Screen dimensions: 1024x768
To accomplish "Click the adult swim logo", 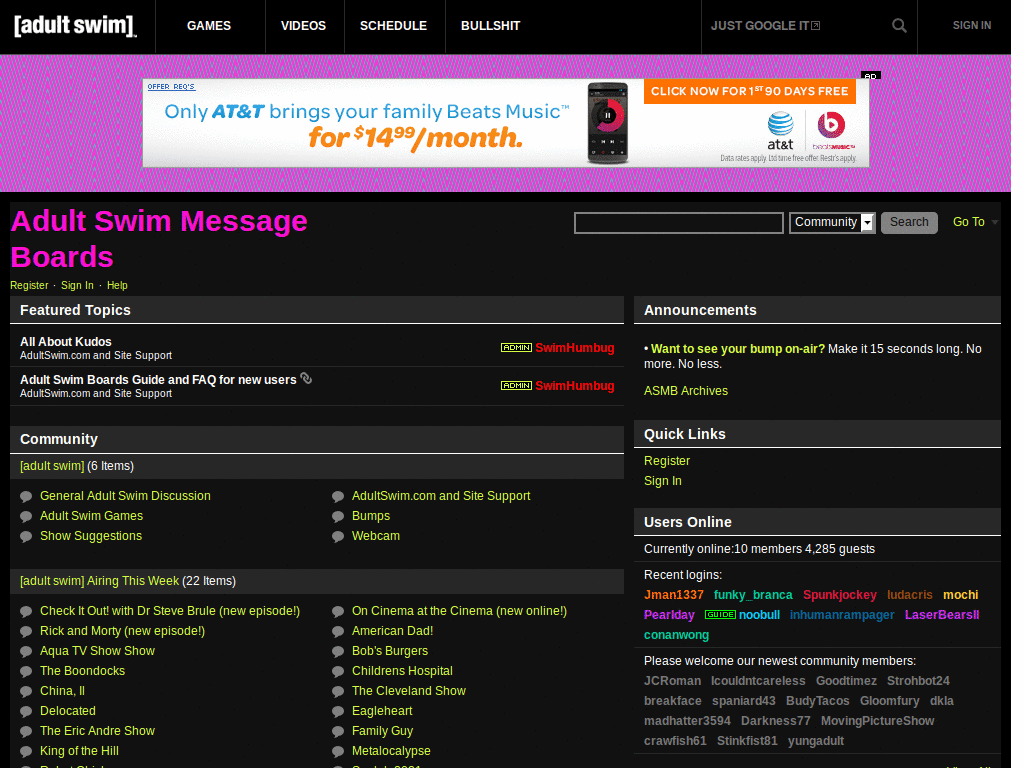I will (x=75, y=26).
